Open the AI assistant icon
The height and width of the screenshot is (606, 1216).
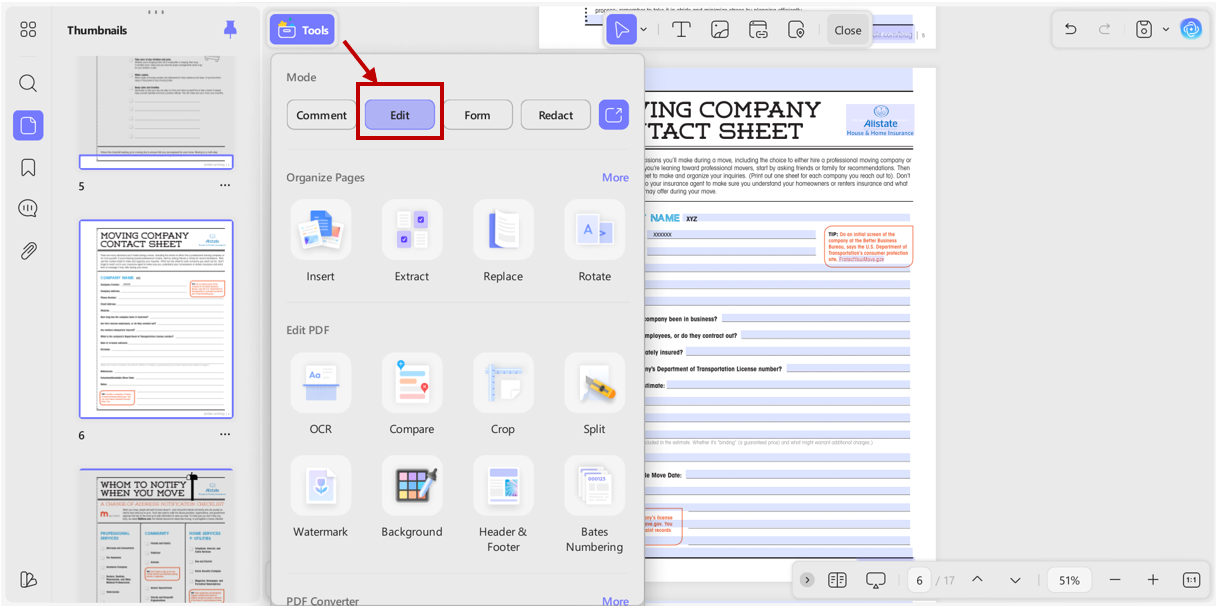click(1191, 29)
